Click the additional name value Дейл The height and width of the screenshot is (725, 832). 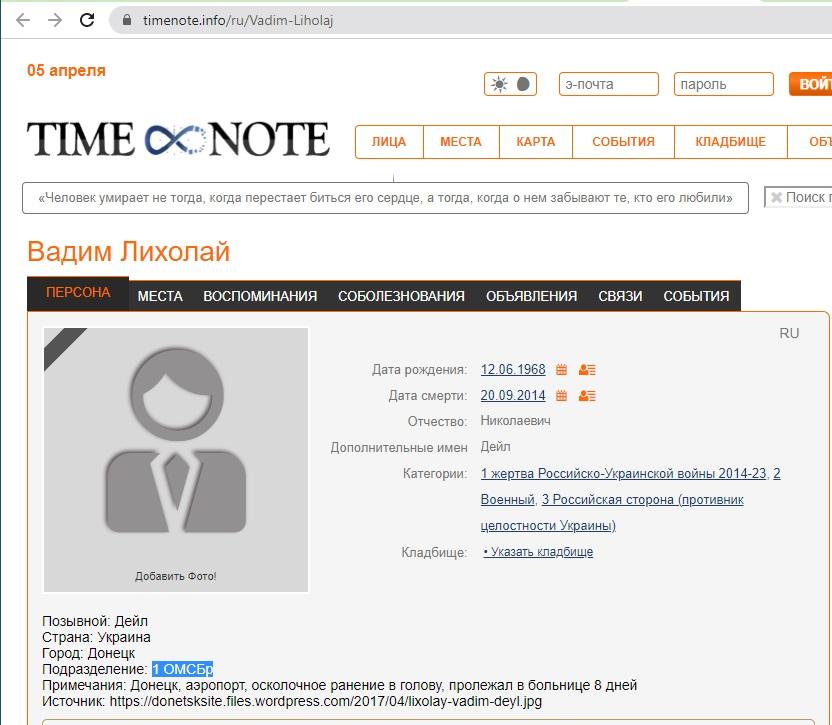496,447
